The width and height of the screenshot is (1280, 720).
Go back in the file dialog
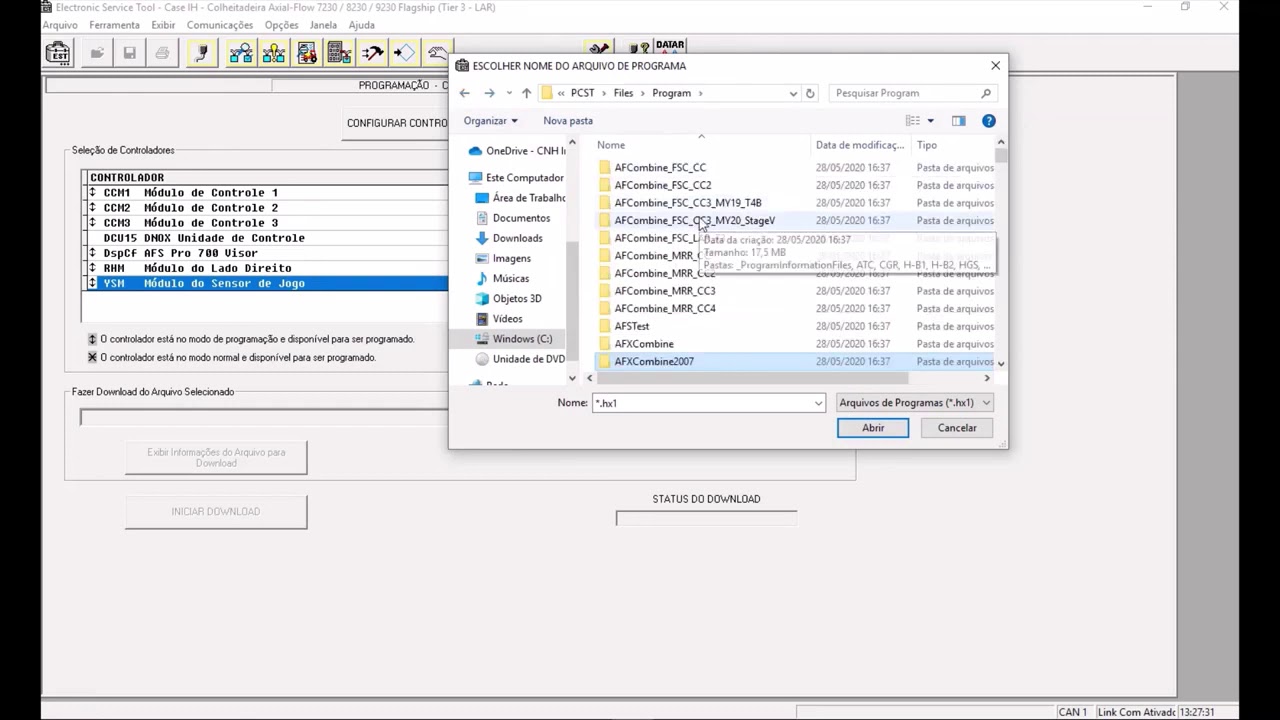[x=464, y=93]
